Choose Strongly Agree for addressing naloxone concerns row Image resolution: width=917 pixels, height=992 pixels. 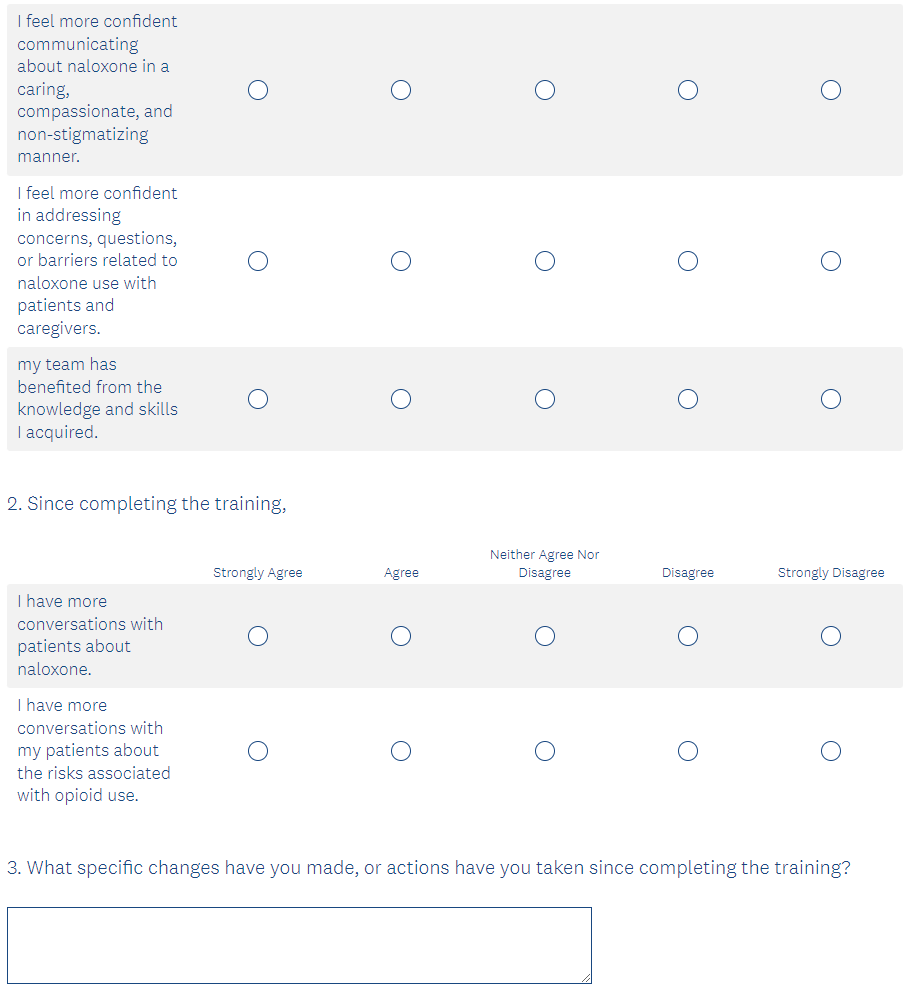(x=258, y=261)
